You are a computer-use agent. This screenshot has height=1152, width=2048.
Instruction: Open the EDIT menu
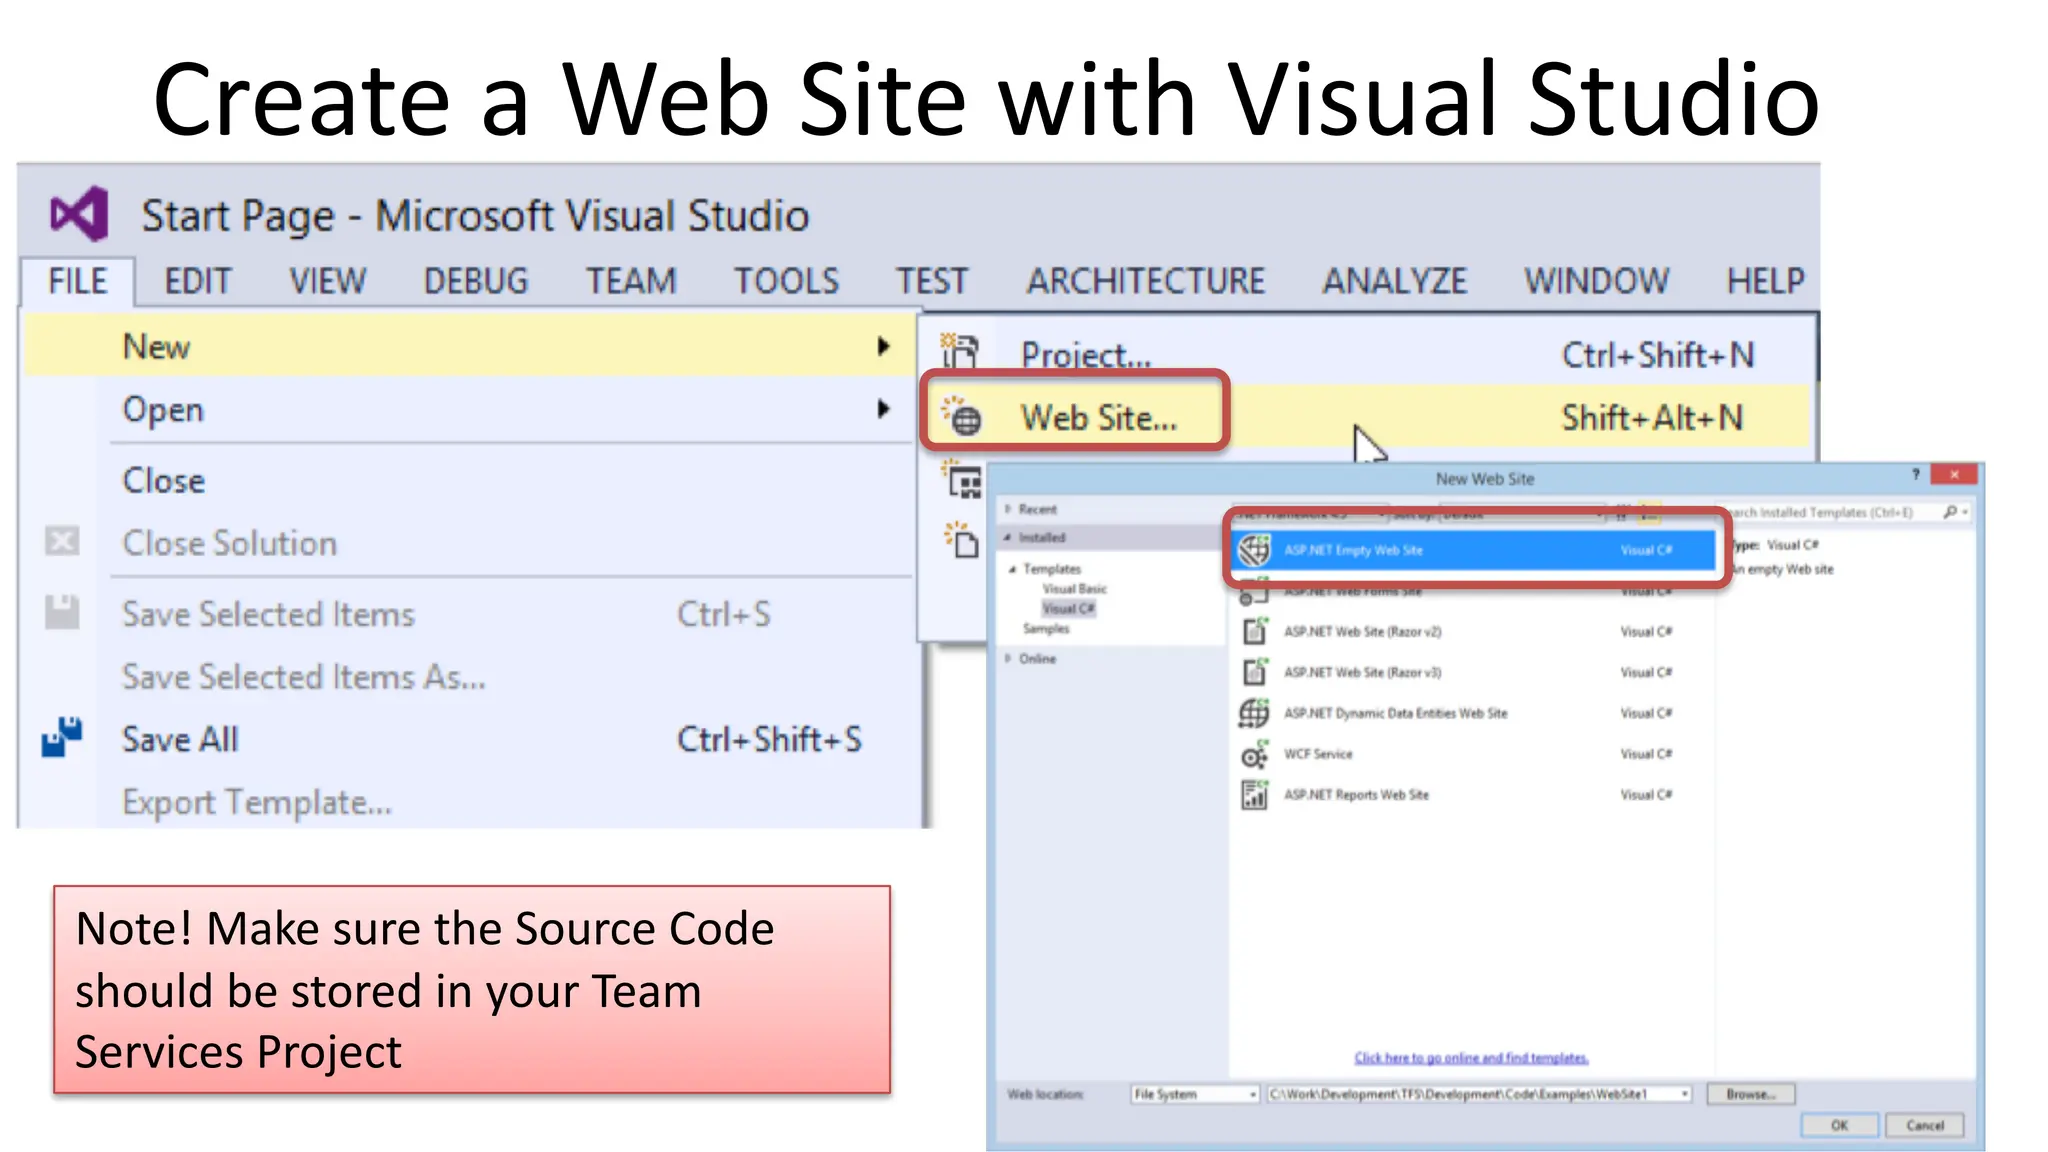coord(198,281)
